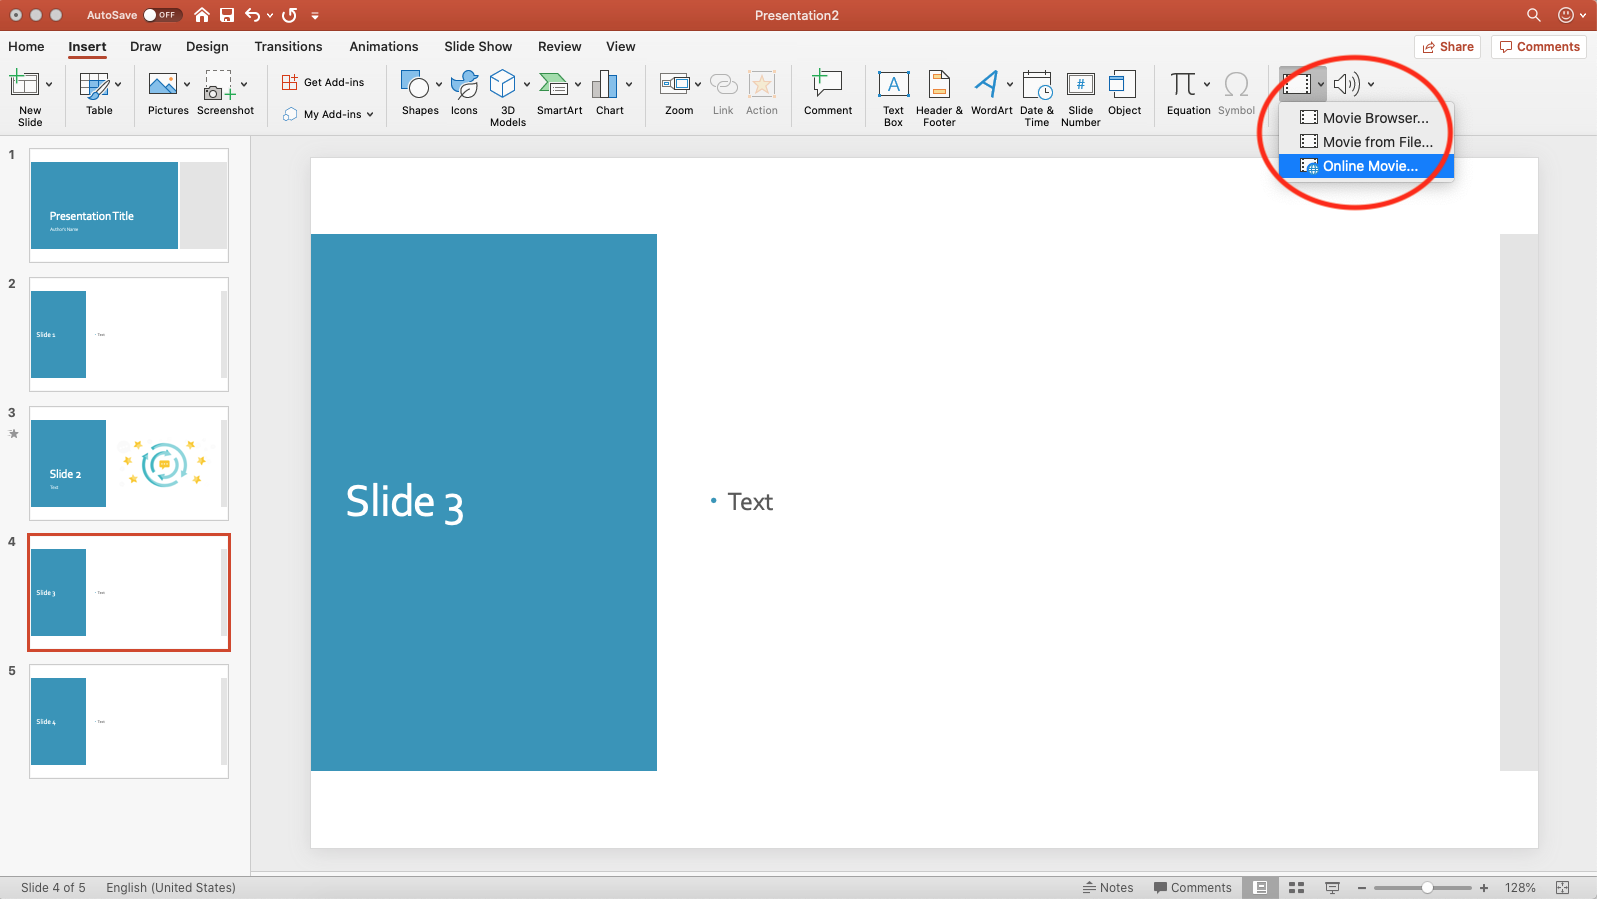Toggle Notes pane in status bar
The width and height of the screenshot is (1597, 899).
[1108, 887]
